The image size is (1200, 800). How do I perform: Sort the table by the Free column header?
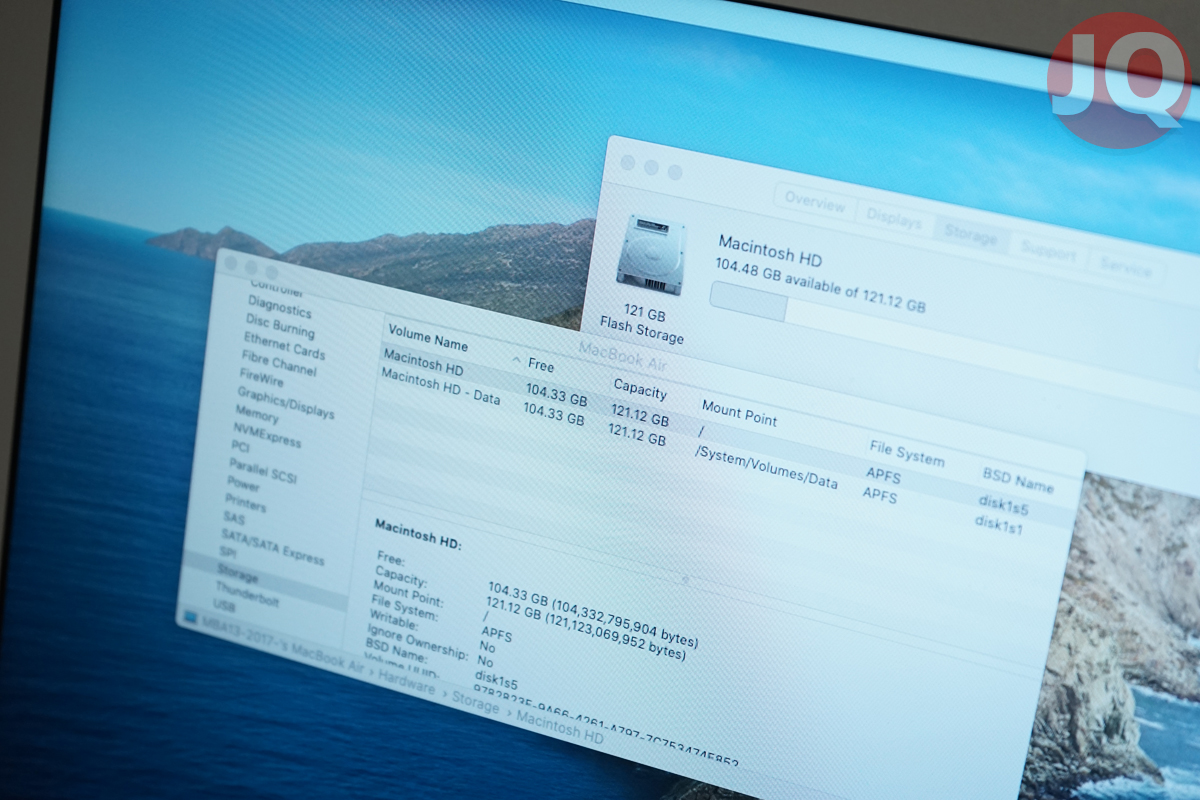541,366
